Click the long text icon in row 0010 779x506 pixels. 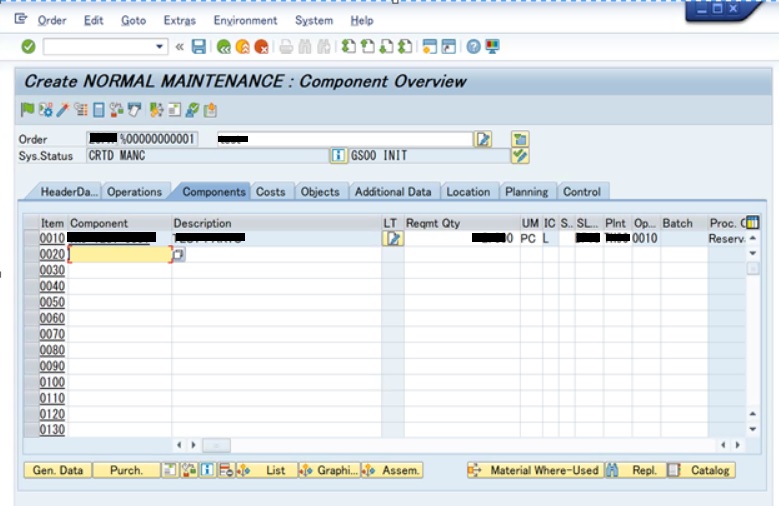coord(393,239)
